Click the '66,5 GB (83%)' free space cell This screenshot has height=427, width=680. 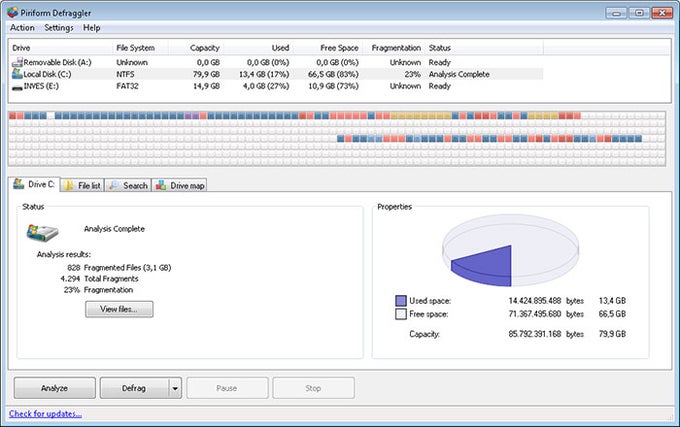click(333, 74)
